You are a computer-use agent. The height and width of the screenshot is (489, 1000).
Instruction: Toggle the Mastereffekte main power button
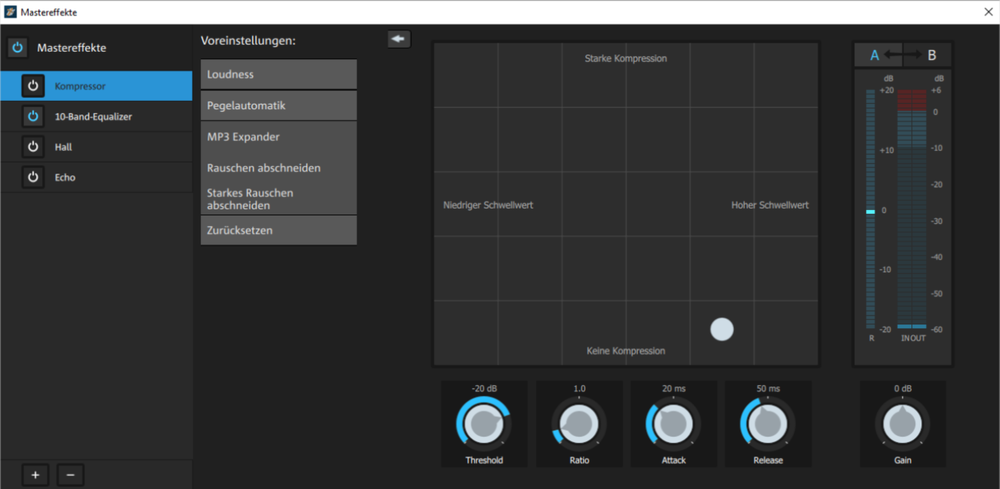(x=18, y=48)
